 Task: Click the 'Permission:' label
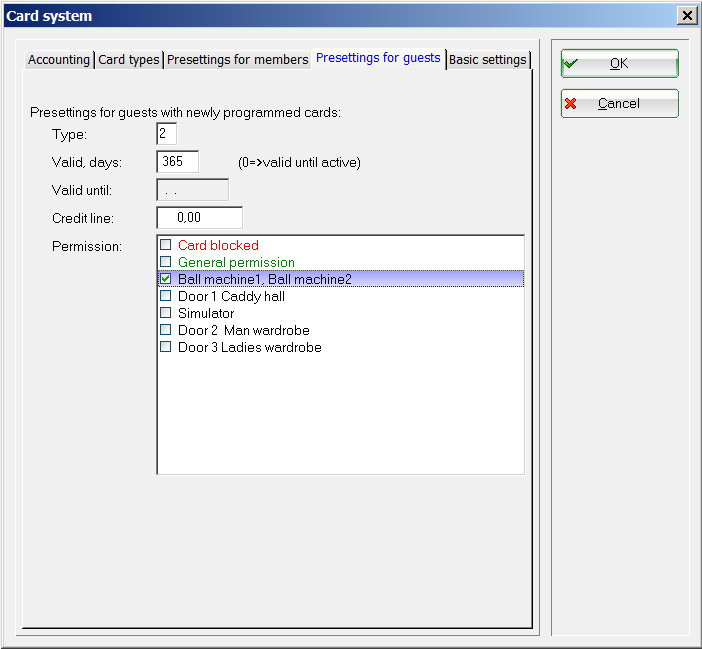pyautogui.click(x=87, y=246)
